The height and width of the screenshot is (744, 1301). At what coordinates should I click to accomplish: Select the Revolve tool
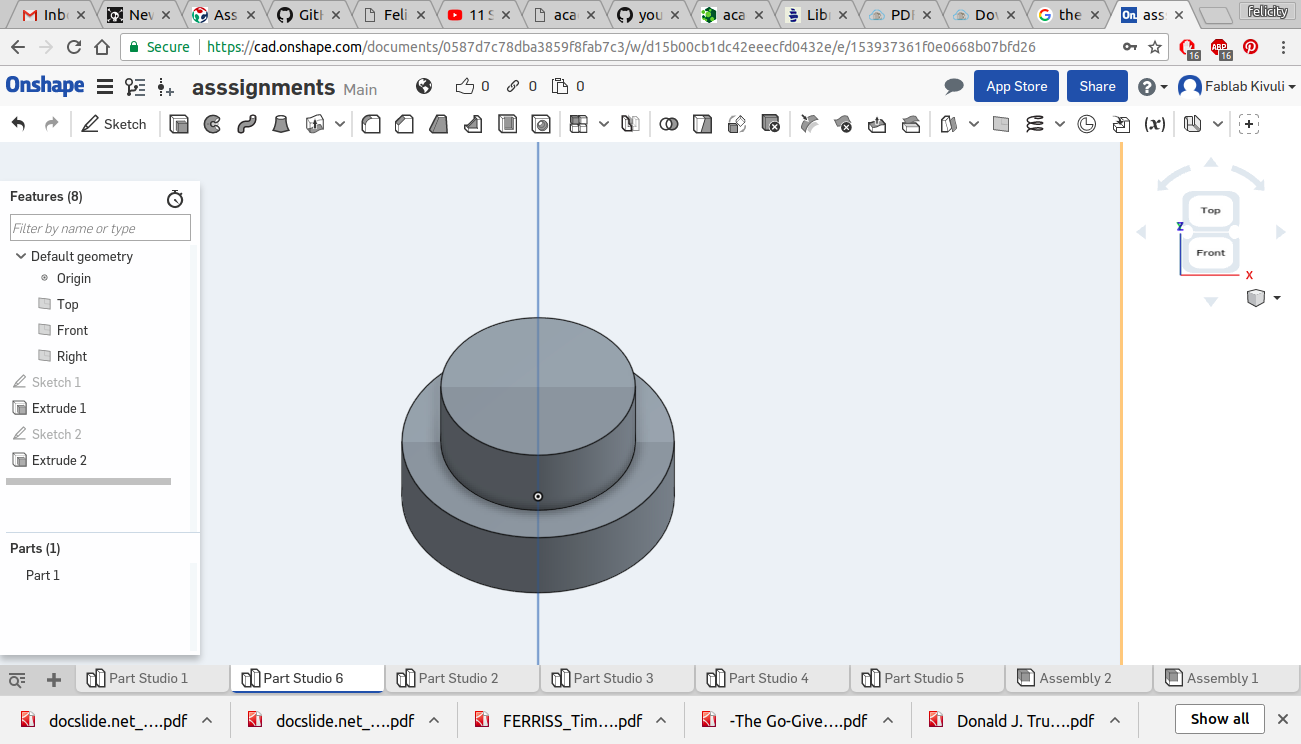coord(212,124)
